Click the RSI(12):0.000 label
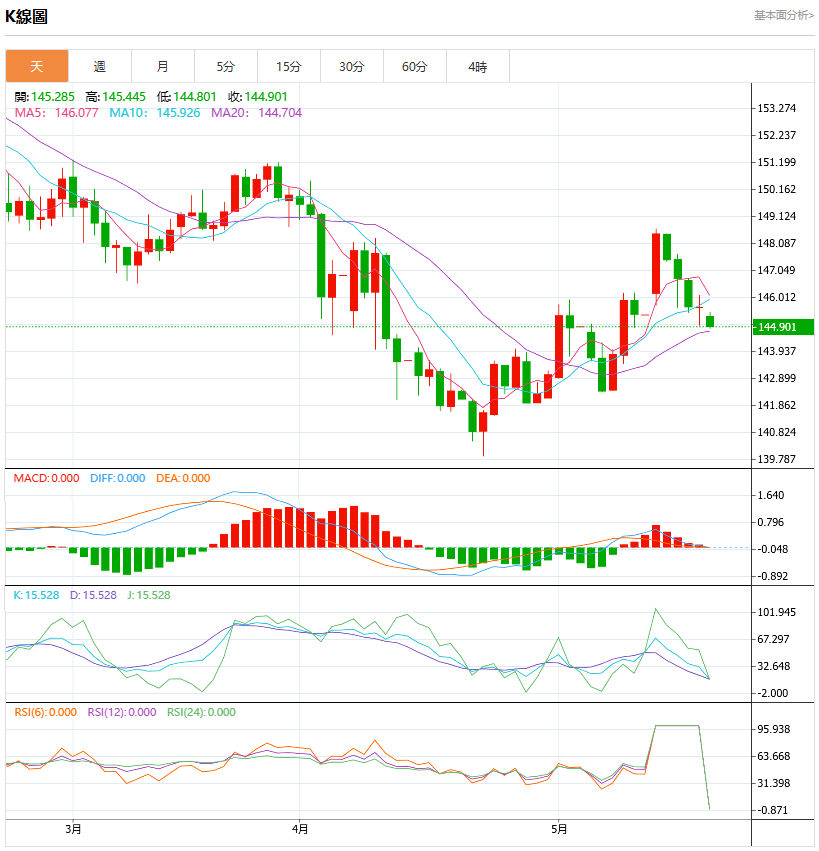The height and width of the screenshot is (851, 819). 122,712
